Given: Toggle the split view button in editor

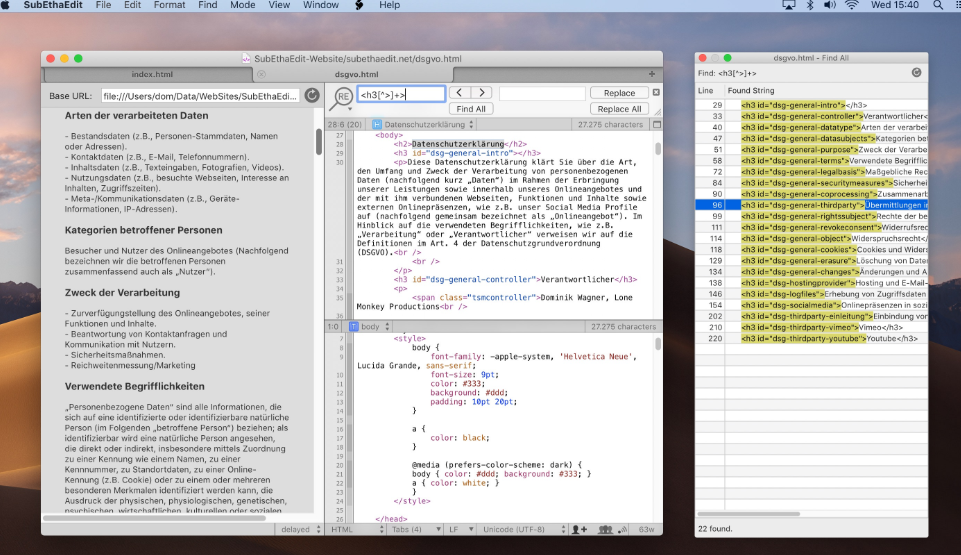Looking at the screenshot, I should coord(656,125).
